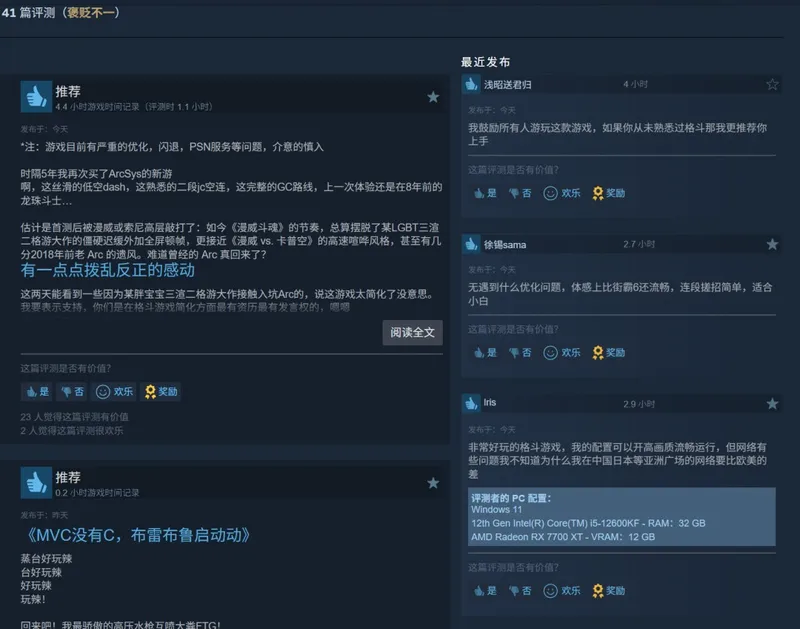Vote 是 on 徐锡sama review
The image size is (800, 629).
click(485, 353)
